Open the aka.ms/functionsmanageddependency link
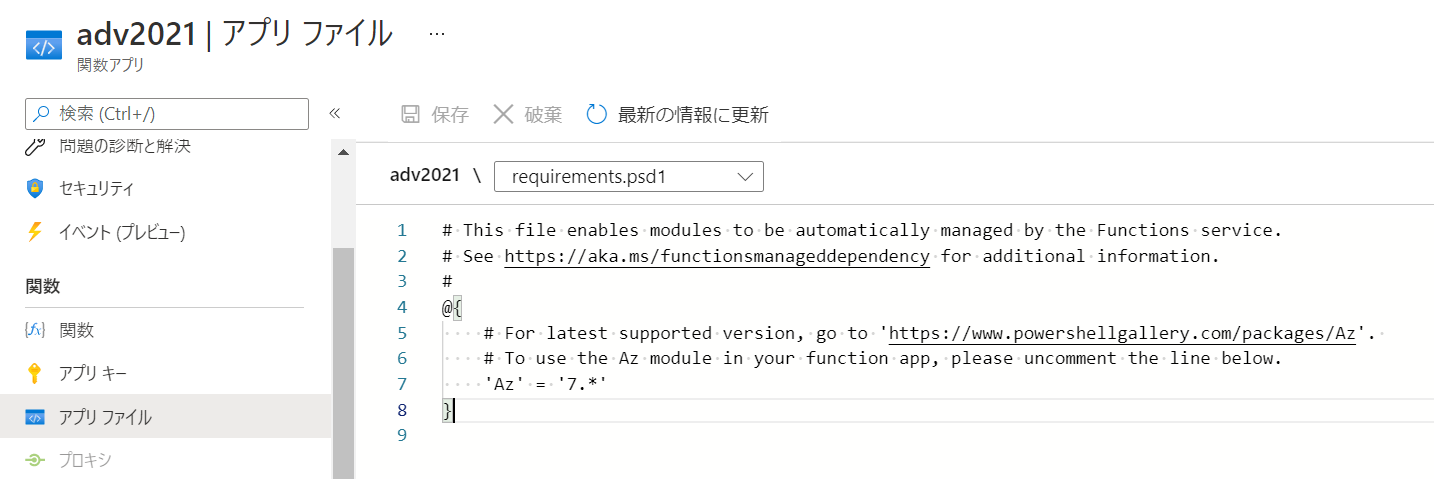The width and height of the screenshot is (1434, 479). coord(716,256)
